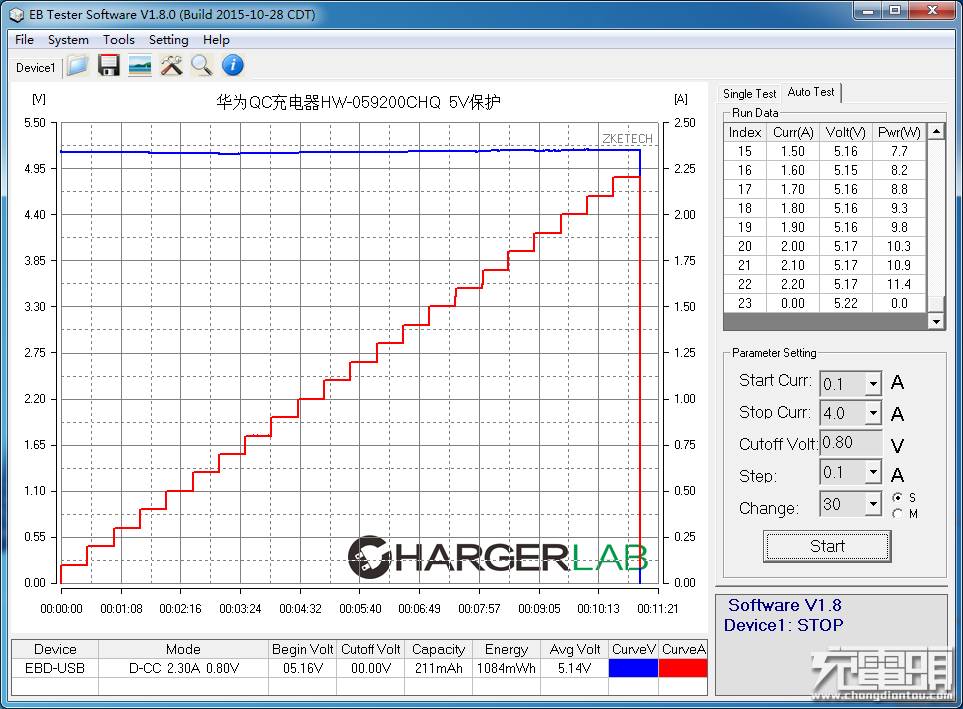Screen dimensions: 963x709
Task: Click the 05.16V begin voltage value
Action: coord(303,668)
